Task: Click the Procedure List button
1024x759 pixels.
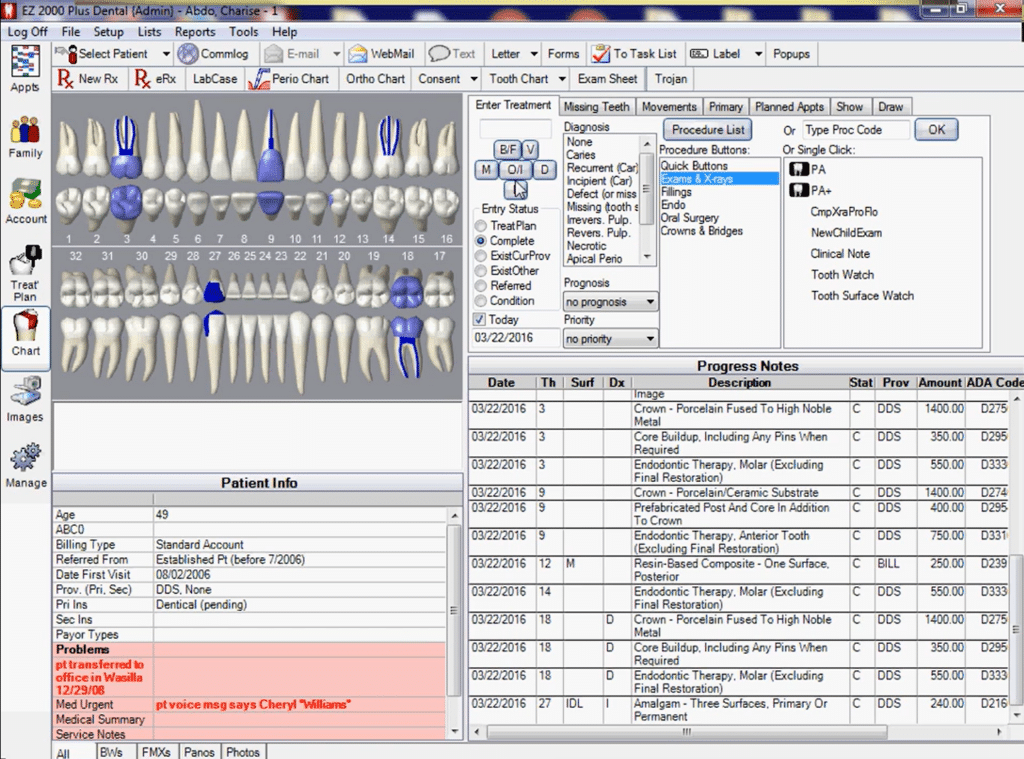Action: coord(708,129)
